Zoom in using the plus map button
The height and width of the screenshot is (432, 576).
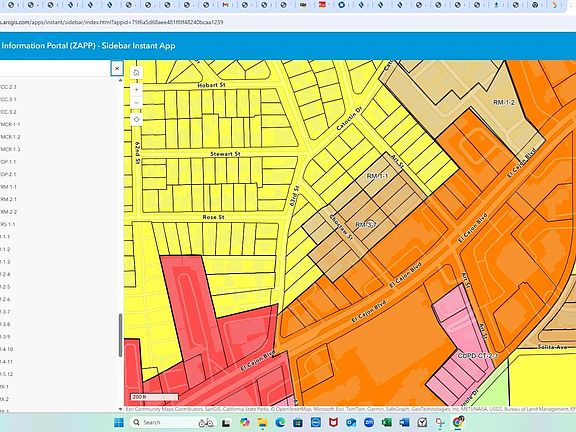point(136,90)
